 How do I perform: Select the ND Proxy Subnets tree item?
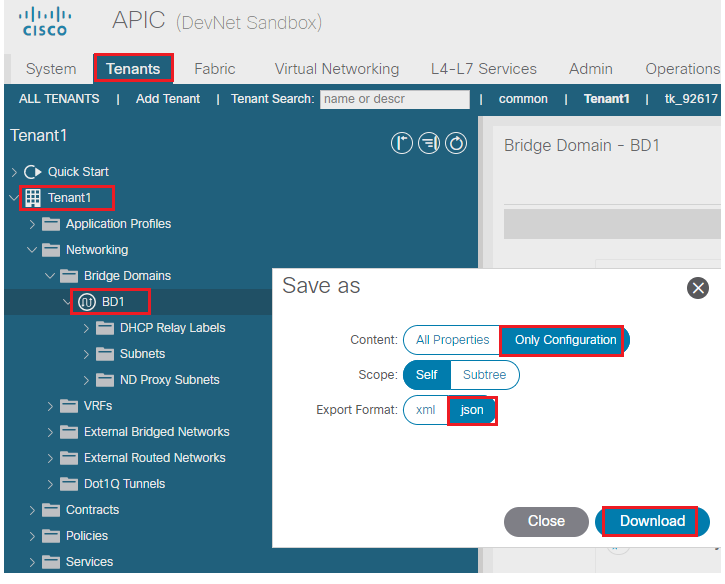169,380
